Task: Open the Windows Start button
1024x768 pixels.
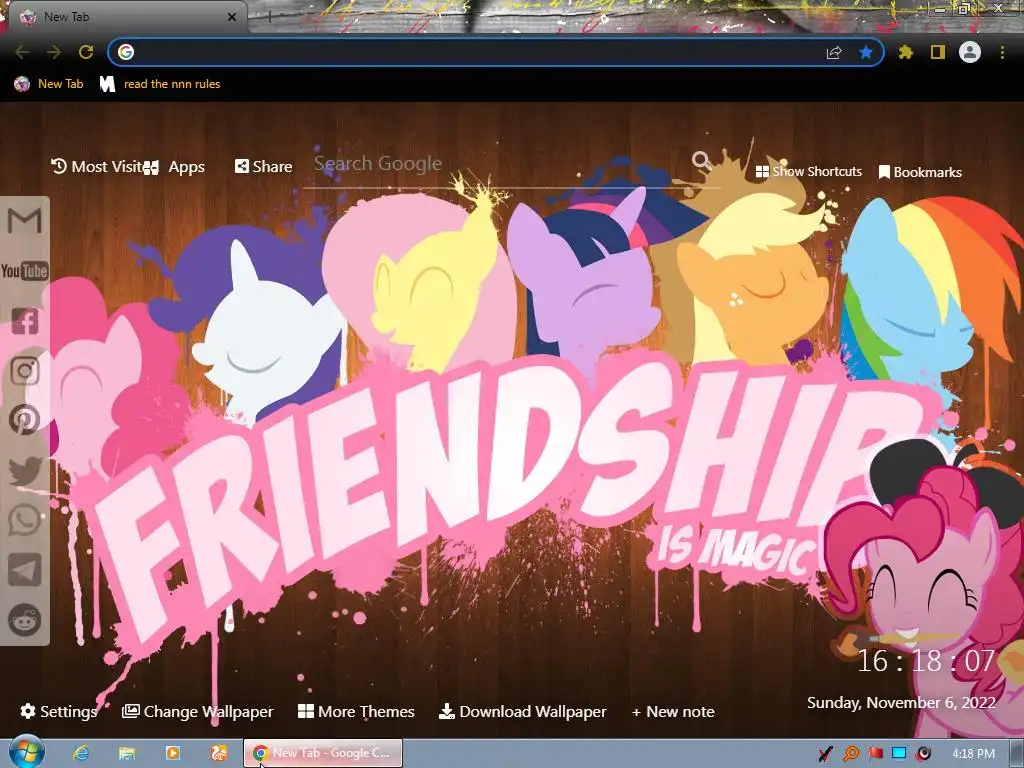Action: [x=26, y=753]
